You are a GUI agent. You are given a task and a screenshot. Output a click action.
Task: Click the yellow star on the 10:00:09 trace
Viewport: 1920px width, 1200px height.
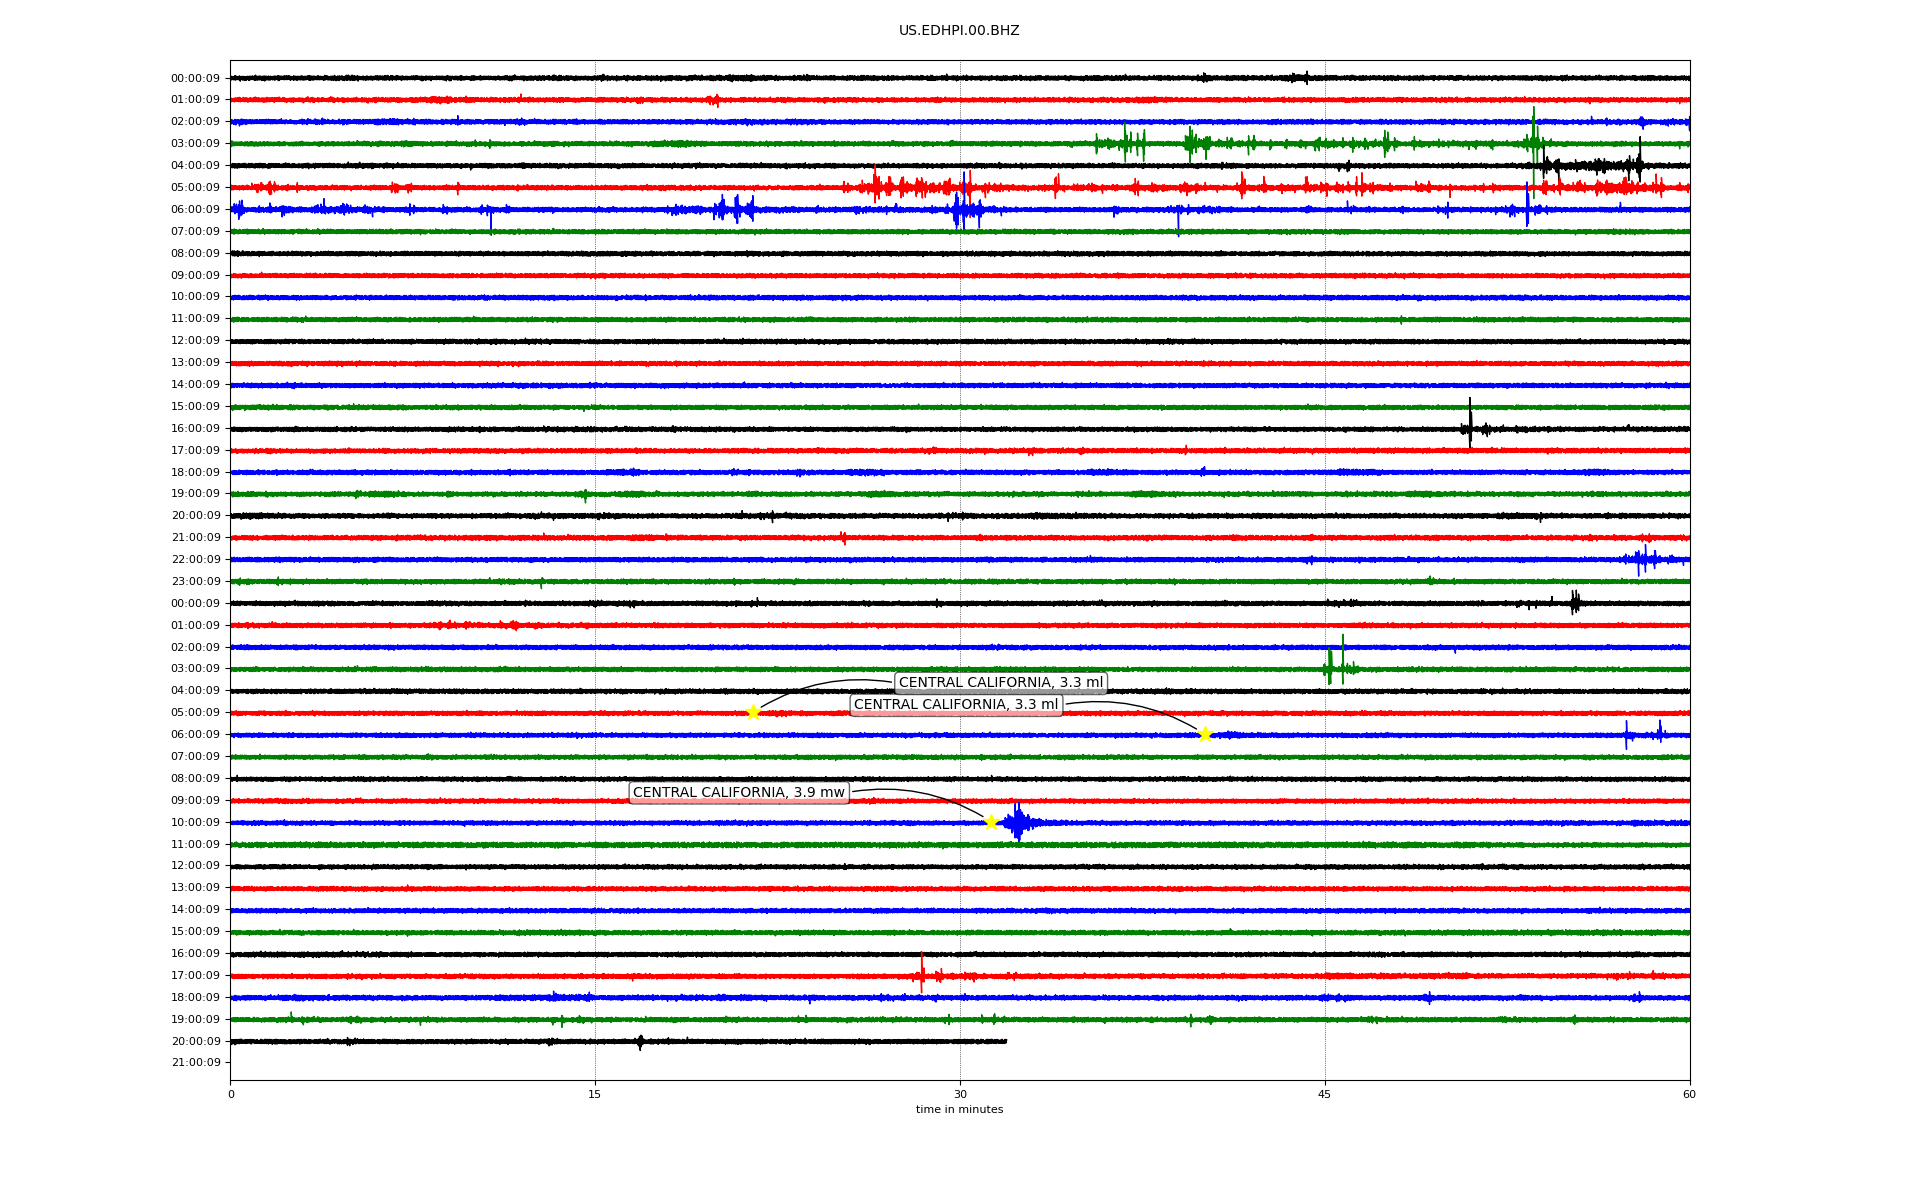point(991,822)
